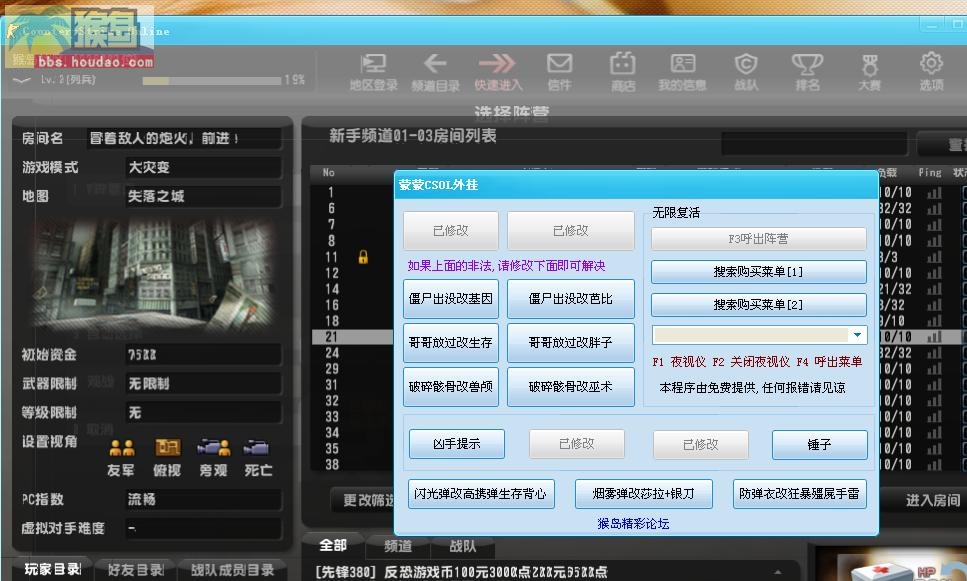Click 防弹衣改狂暴僵尸手雷 button
The image size is (967, 581).
click(799, 494)
